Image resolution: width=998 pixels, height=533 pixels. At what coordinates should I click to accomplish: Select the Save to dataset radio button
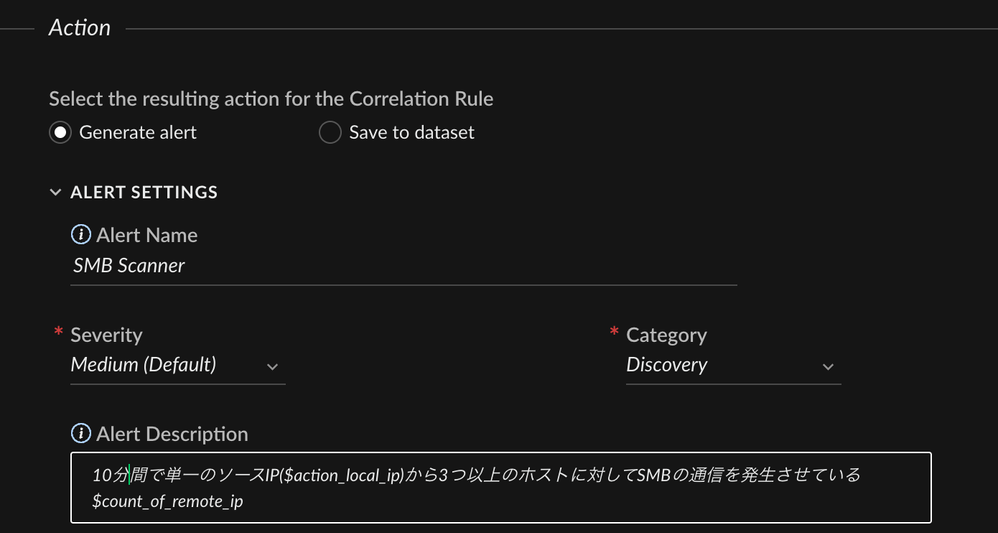[x=330, y=132]
